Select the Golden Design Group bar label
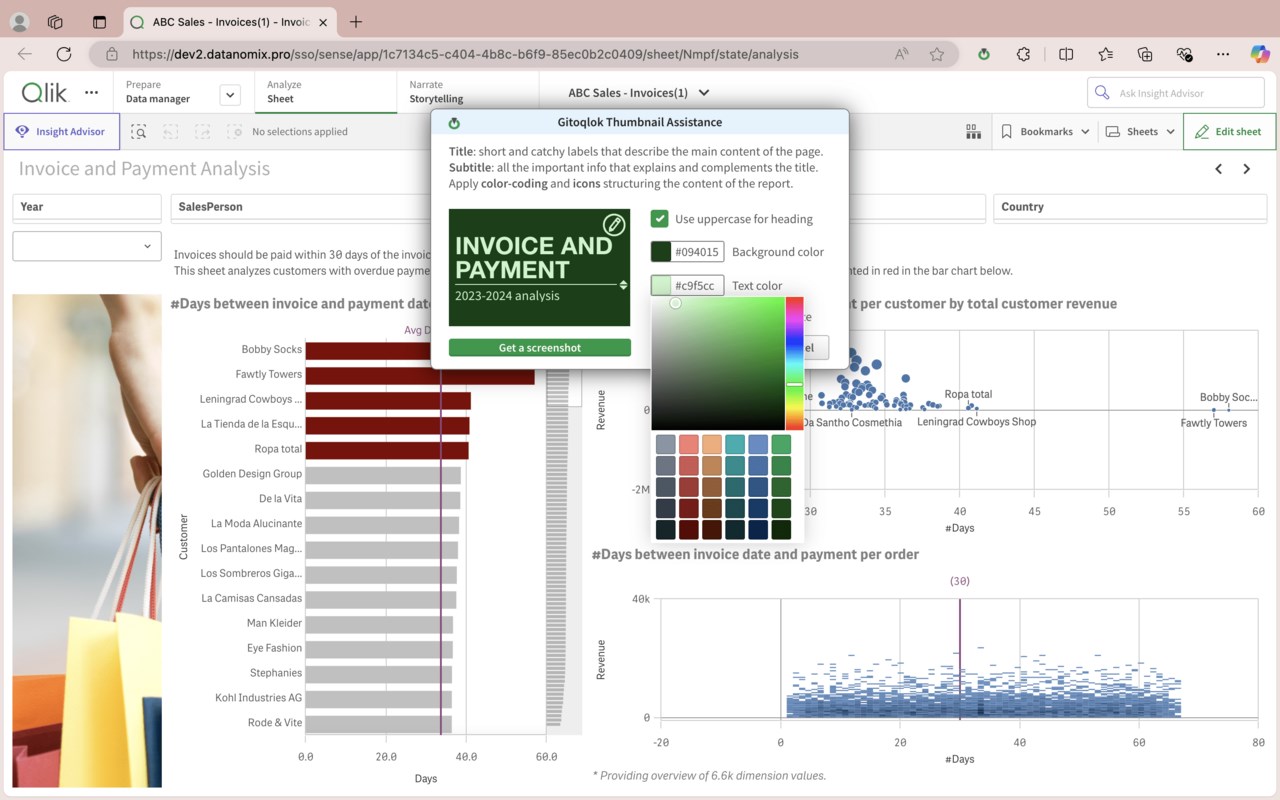 pos(252,474)
